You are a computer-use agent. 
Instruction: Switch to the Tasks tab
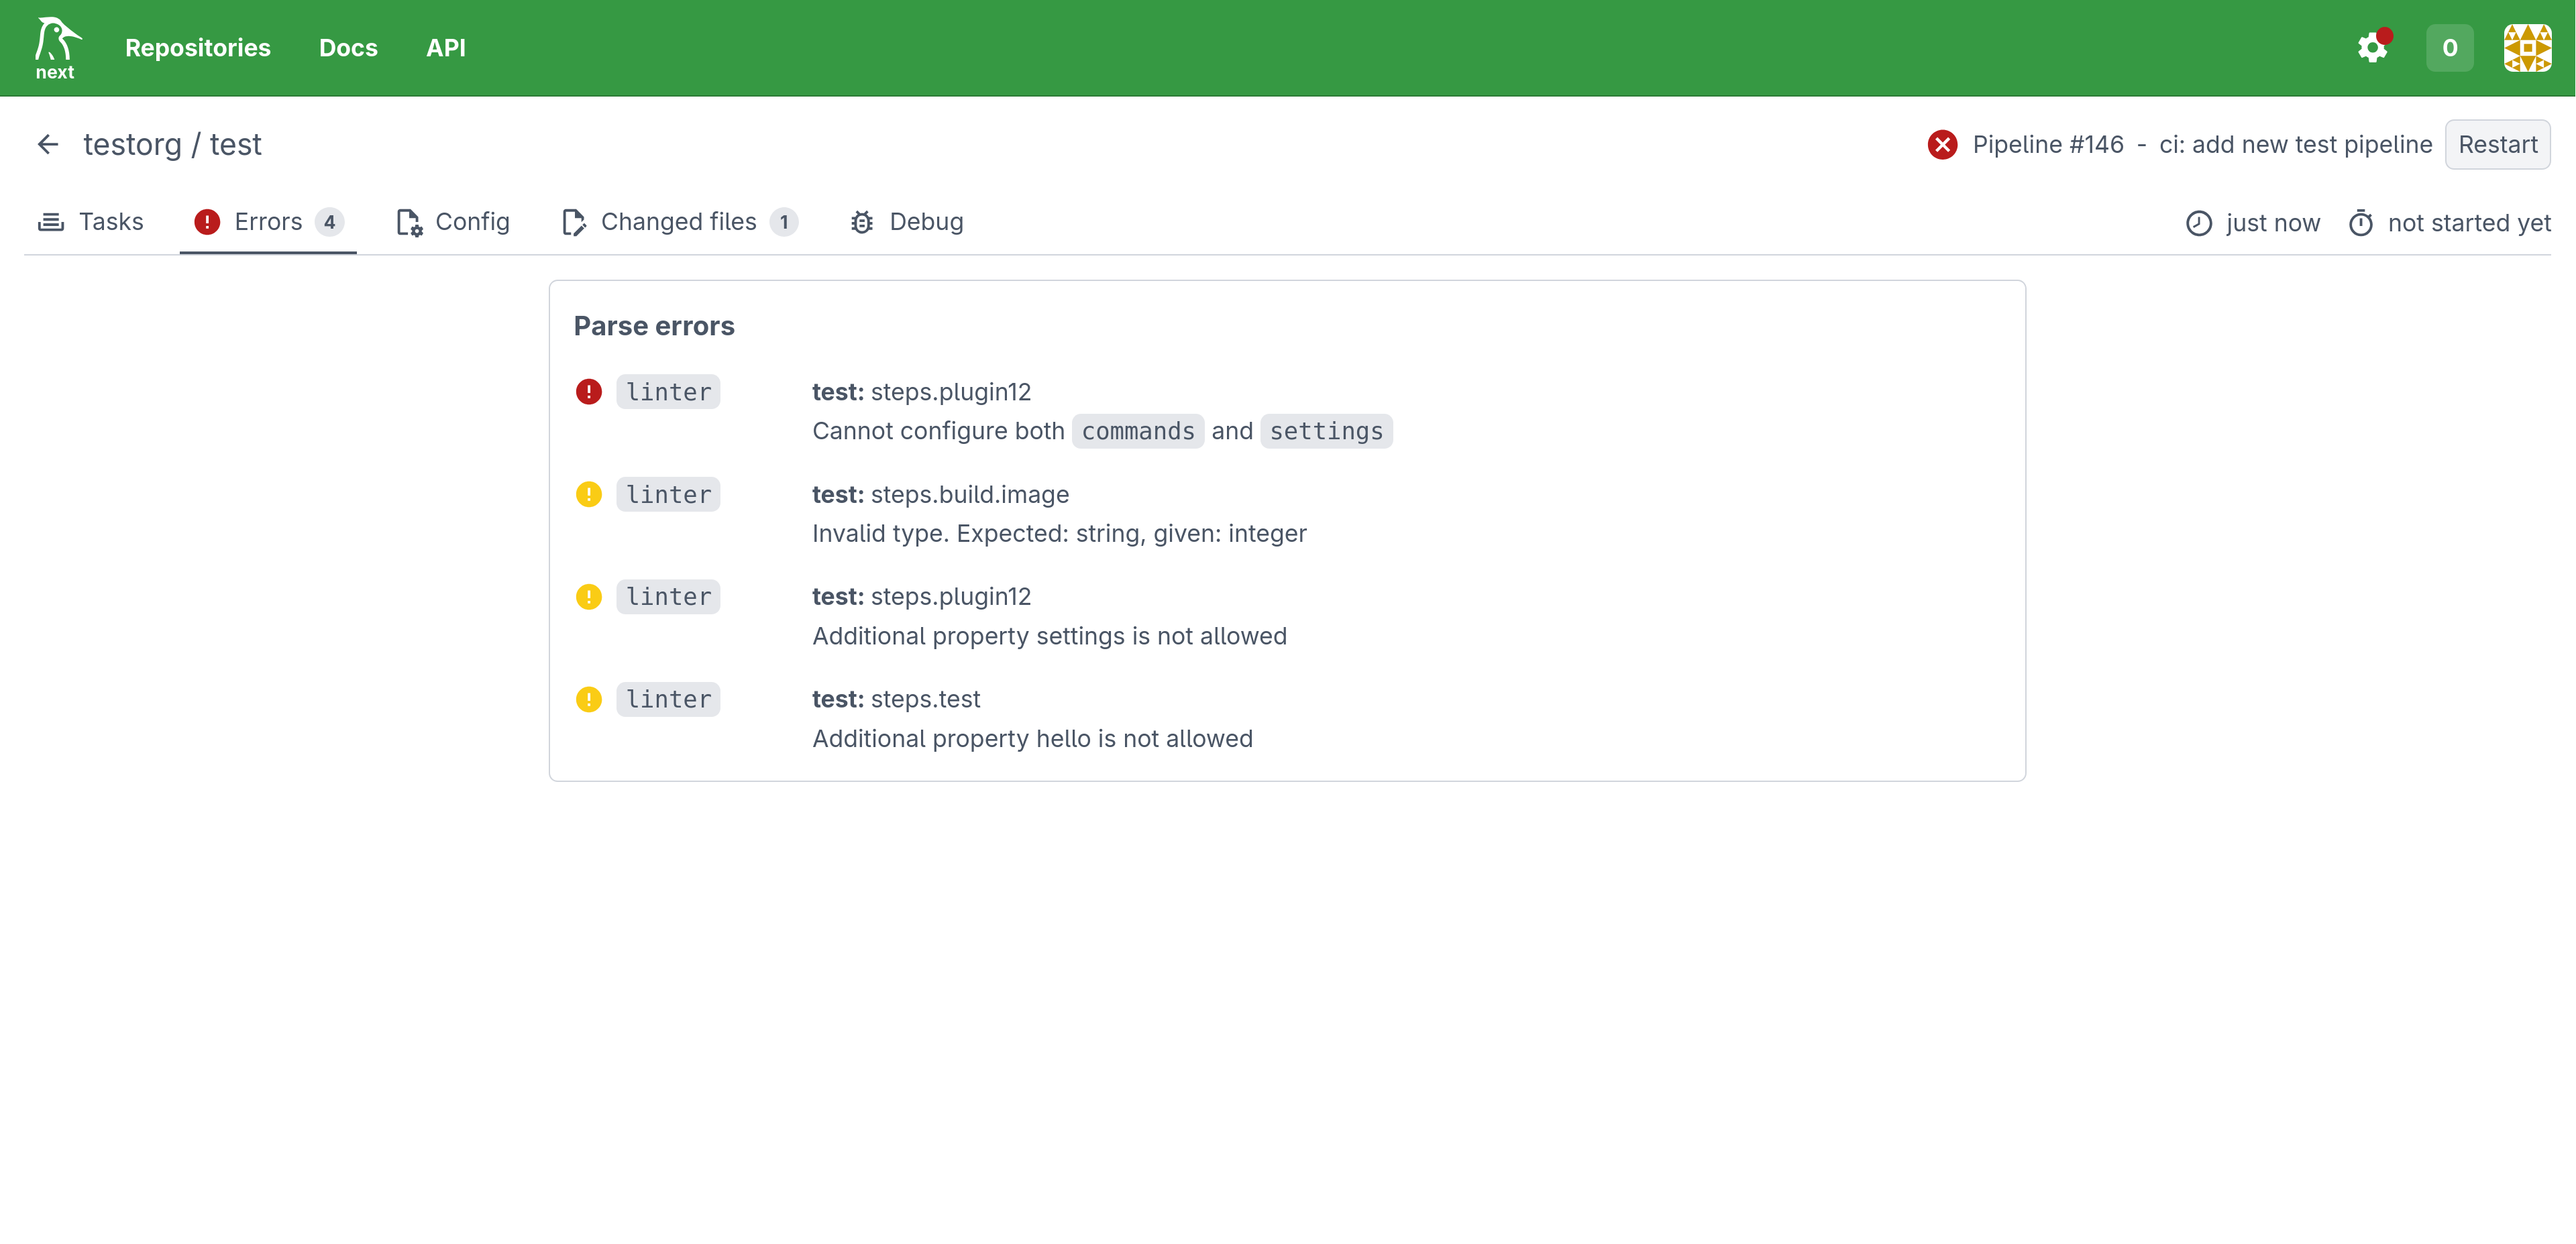point(91,222)
